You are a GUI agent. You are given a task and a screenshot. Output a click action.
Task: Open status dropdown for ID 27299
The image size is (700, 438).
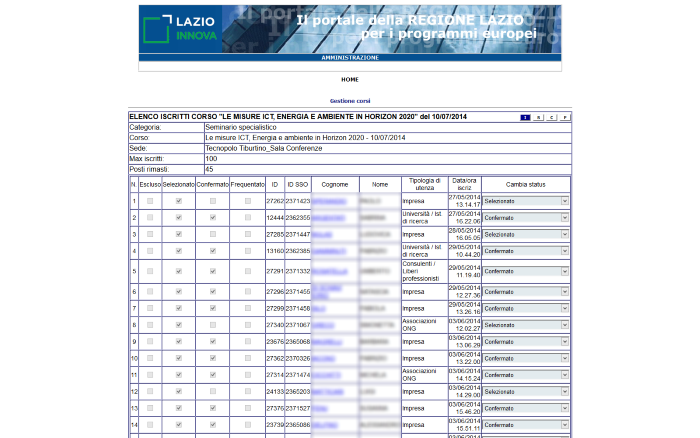click(x=526, y=309)
